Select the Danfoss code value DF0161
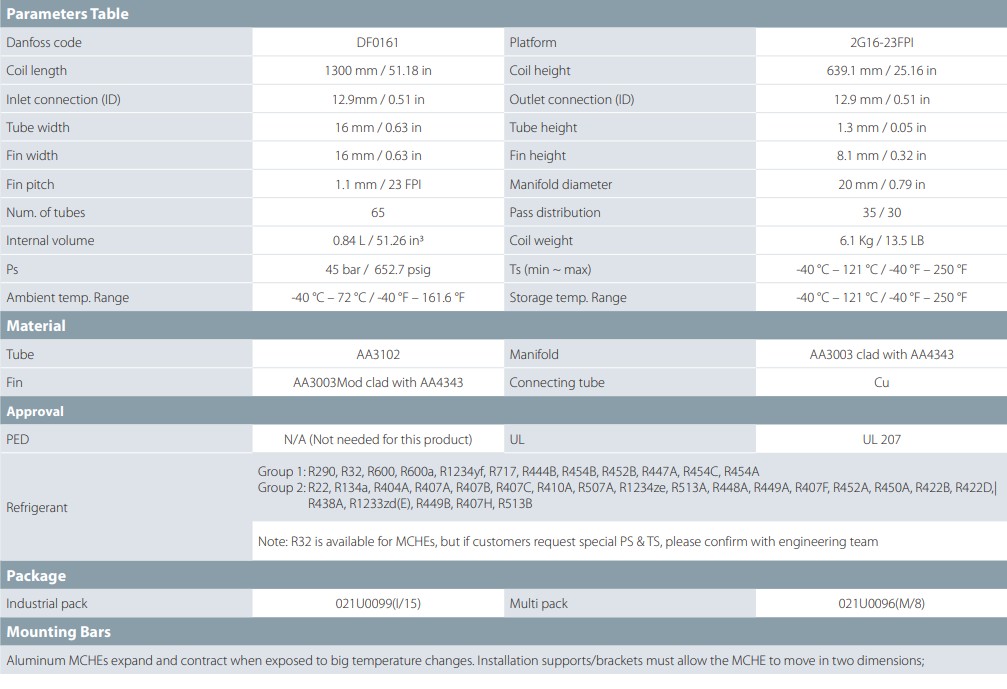 378,42
